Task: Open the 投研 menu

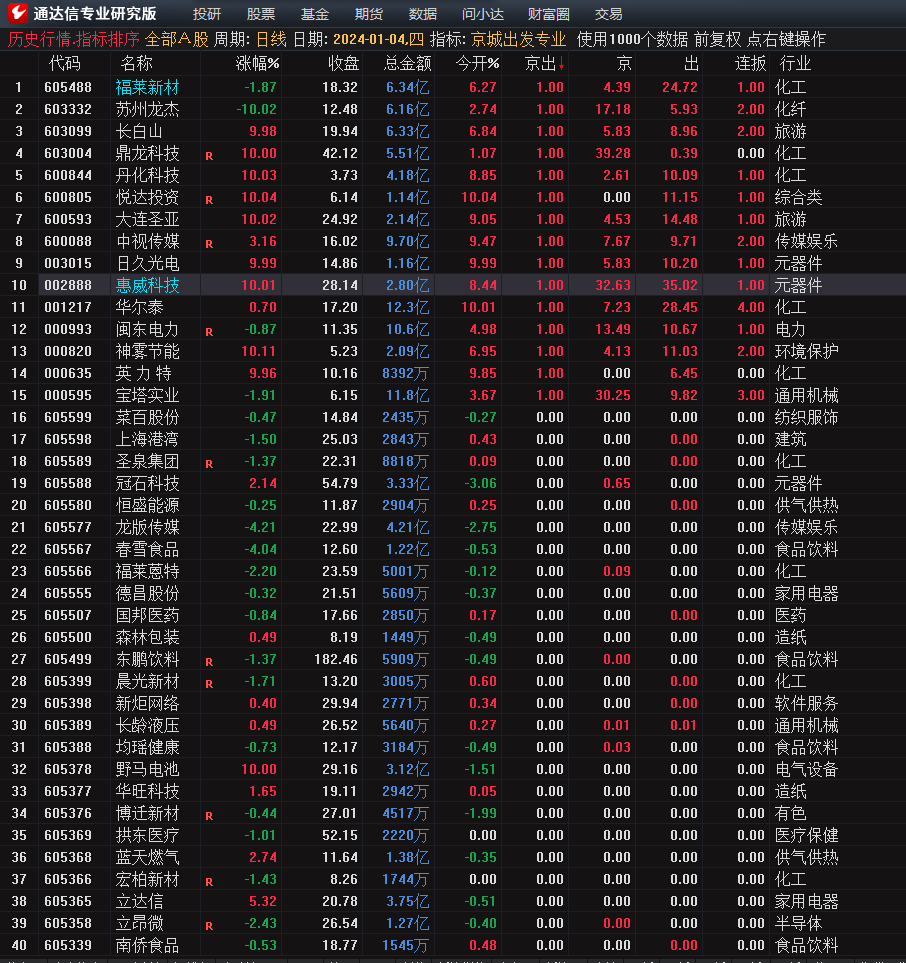Action: pos(207,14)
